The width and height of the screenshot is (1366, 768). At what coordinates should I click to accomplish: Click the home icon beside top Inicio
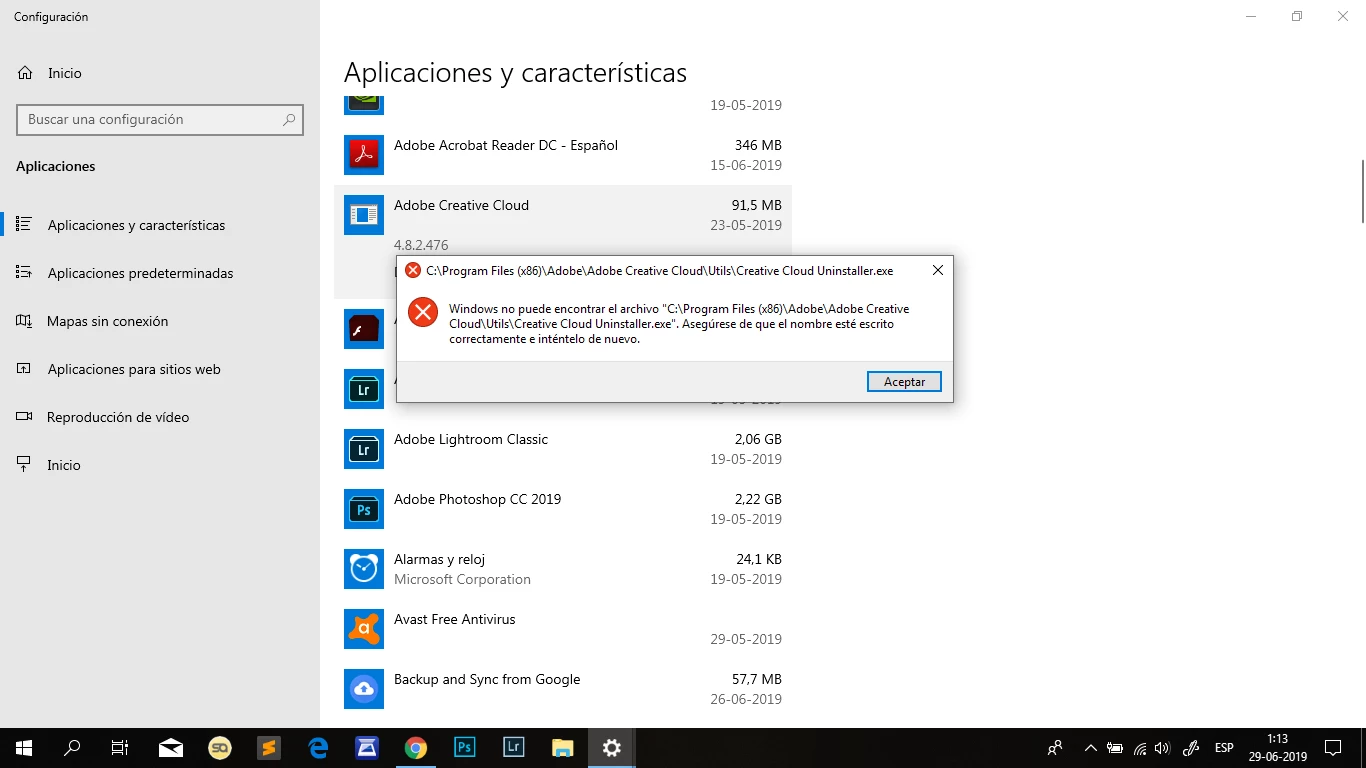click(25, 73)
